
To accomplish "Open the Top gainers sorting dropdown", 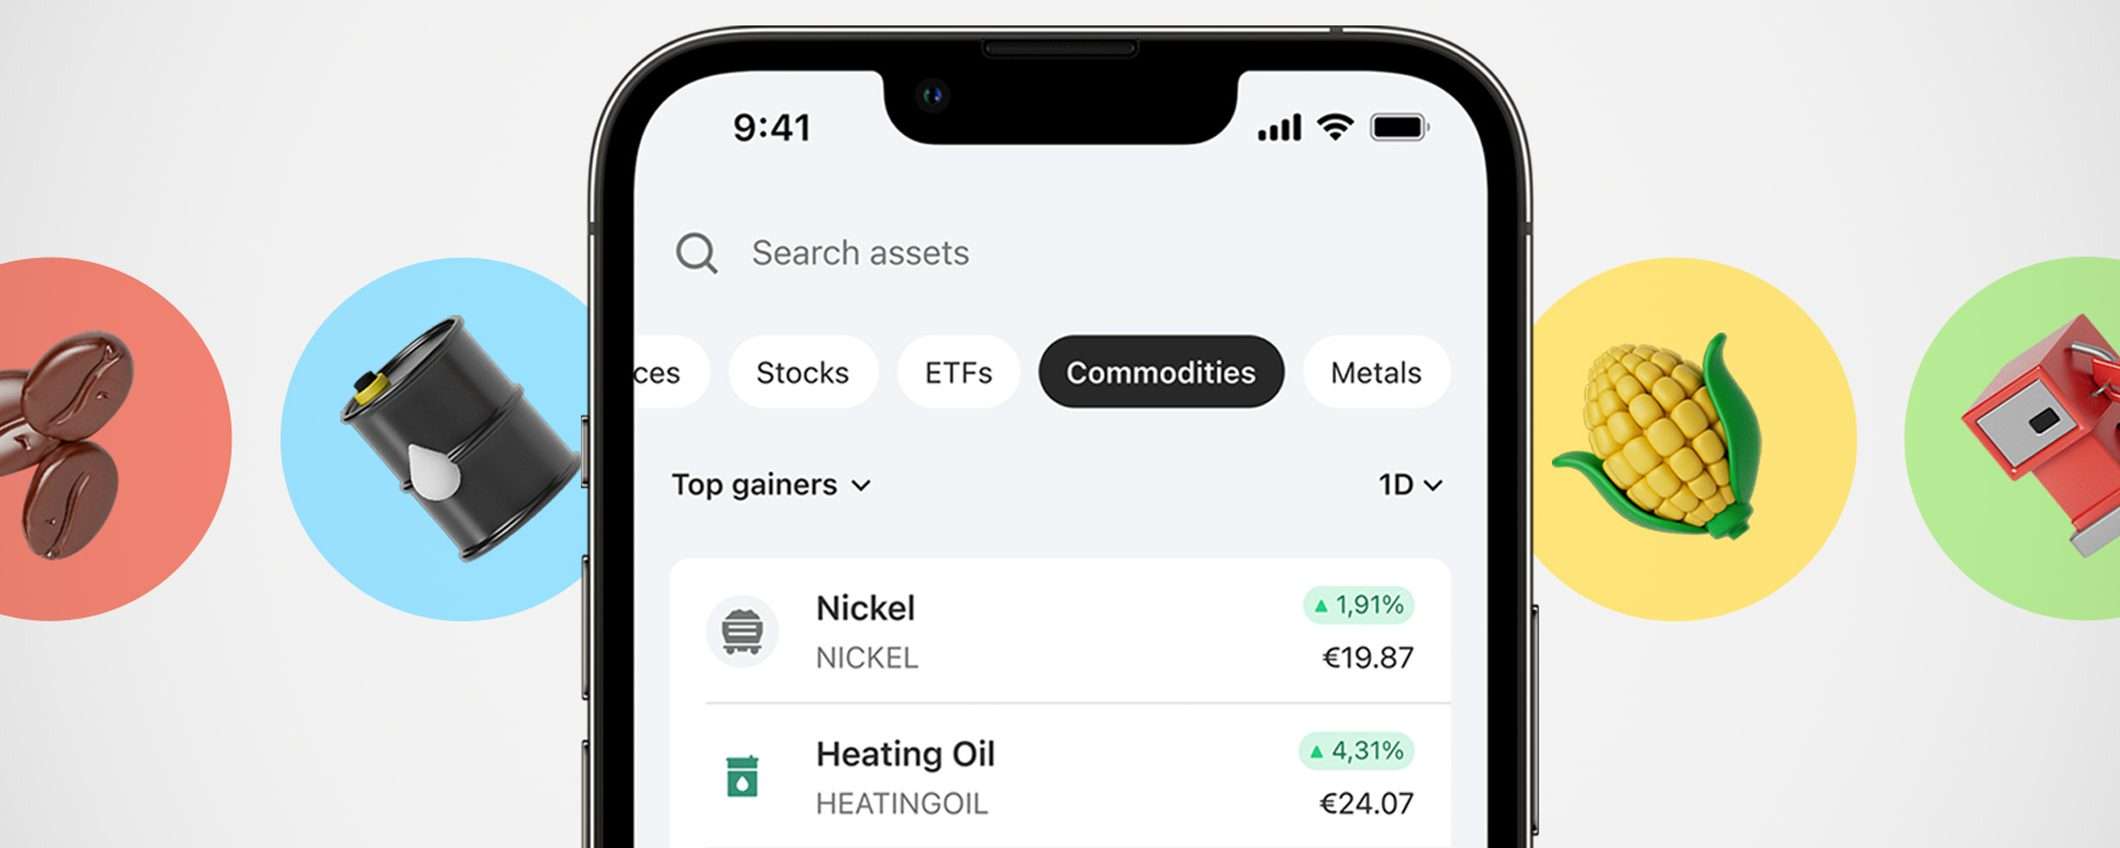I will [x=770, y=485].
